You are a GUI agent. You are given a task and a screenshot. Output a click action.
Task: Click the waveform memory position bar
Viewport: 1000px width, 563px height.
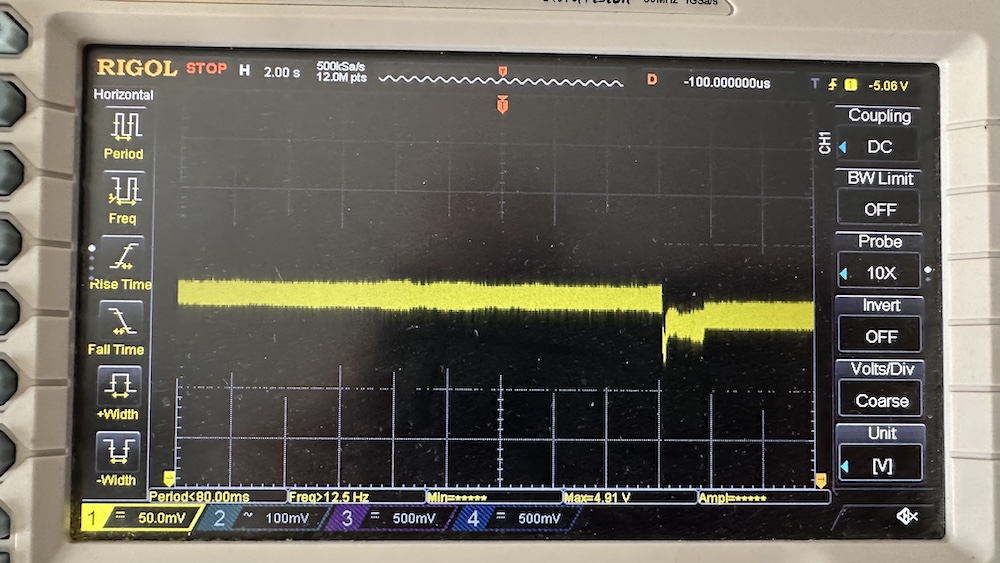[500, 78]
